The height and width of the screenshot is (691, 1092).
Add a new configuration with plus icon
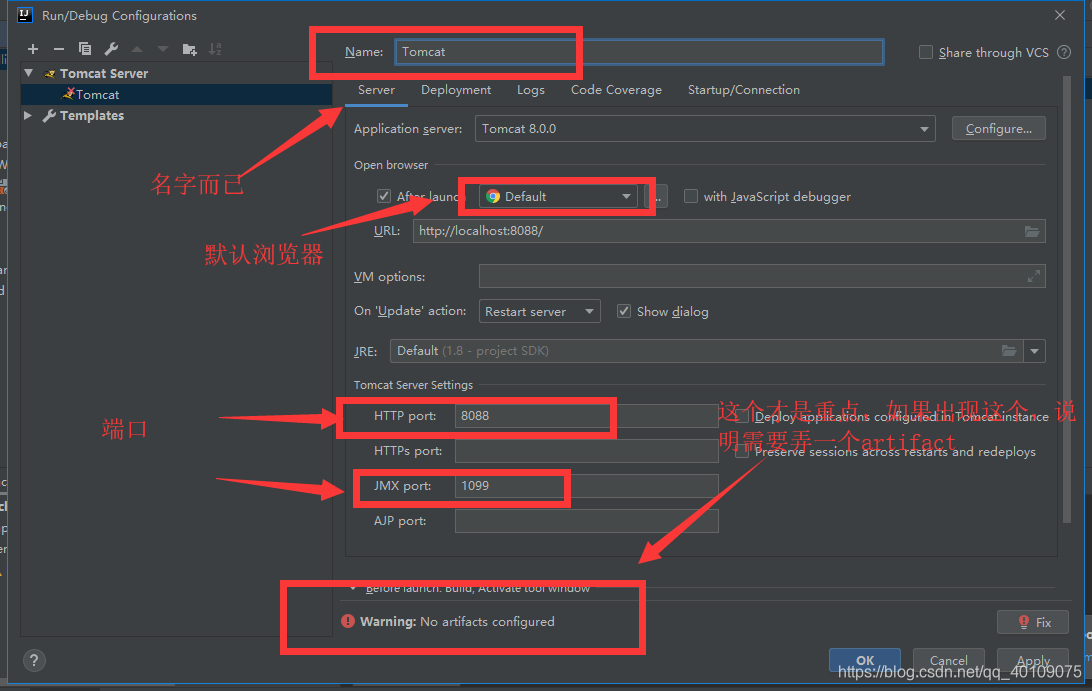click(x=33, y=49)
